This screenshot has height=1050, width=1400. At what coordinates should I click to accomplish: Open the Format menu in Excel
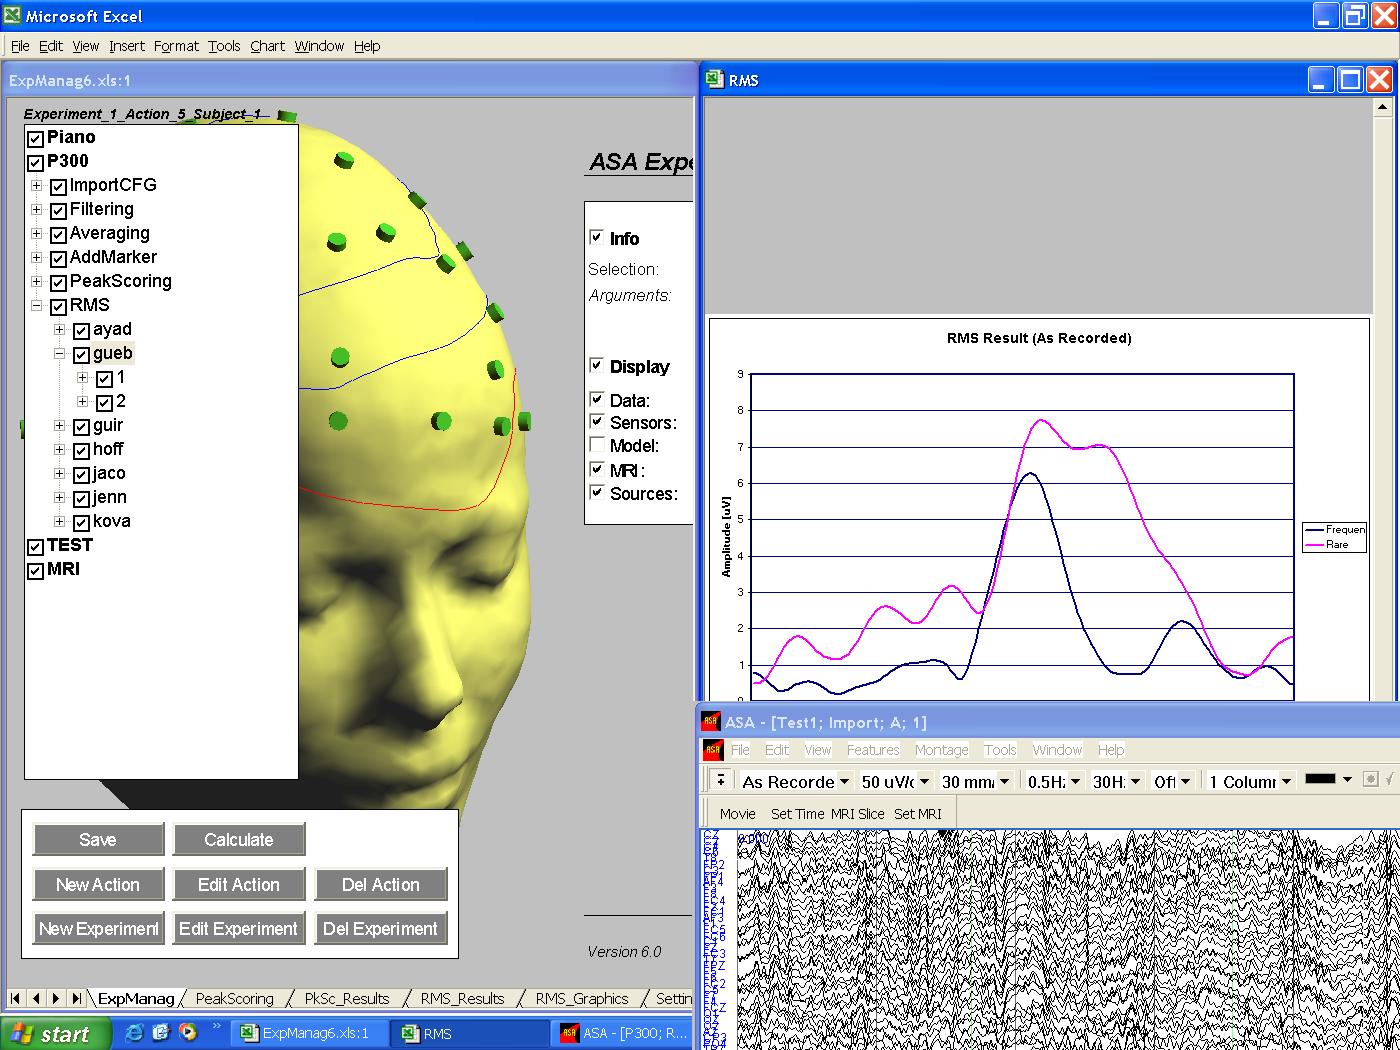[x=176, y=46]
